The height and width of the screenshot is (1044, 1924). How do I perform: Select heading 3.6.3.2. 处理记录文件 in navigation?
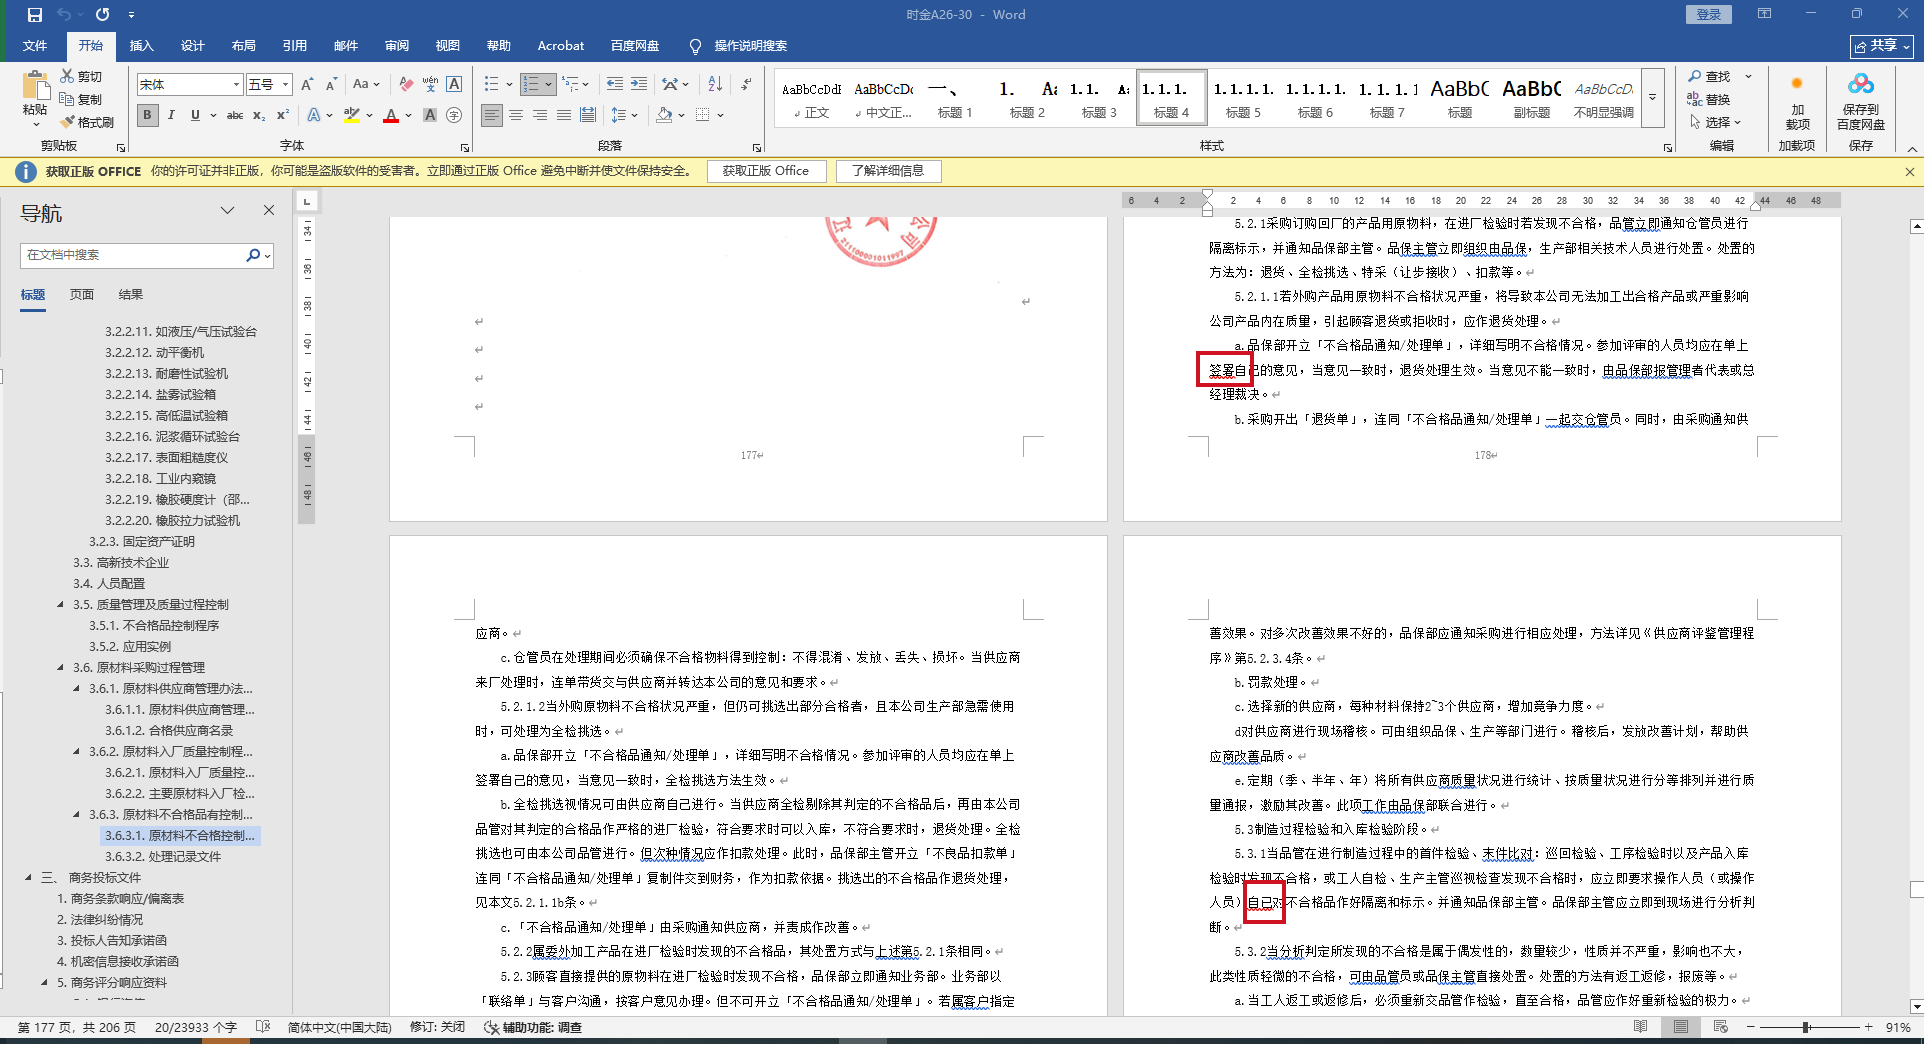[163, 856]
